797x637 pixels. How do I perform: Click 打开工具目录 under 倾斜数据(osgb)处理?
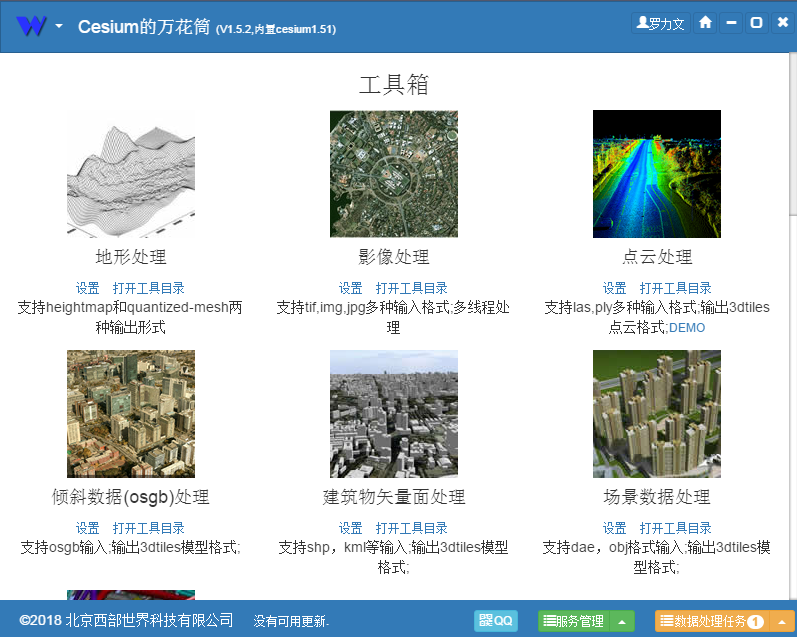click(148, 528)
